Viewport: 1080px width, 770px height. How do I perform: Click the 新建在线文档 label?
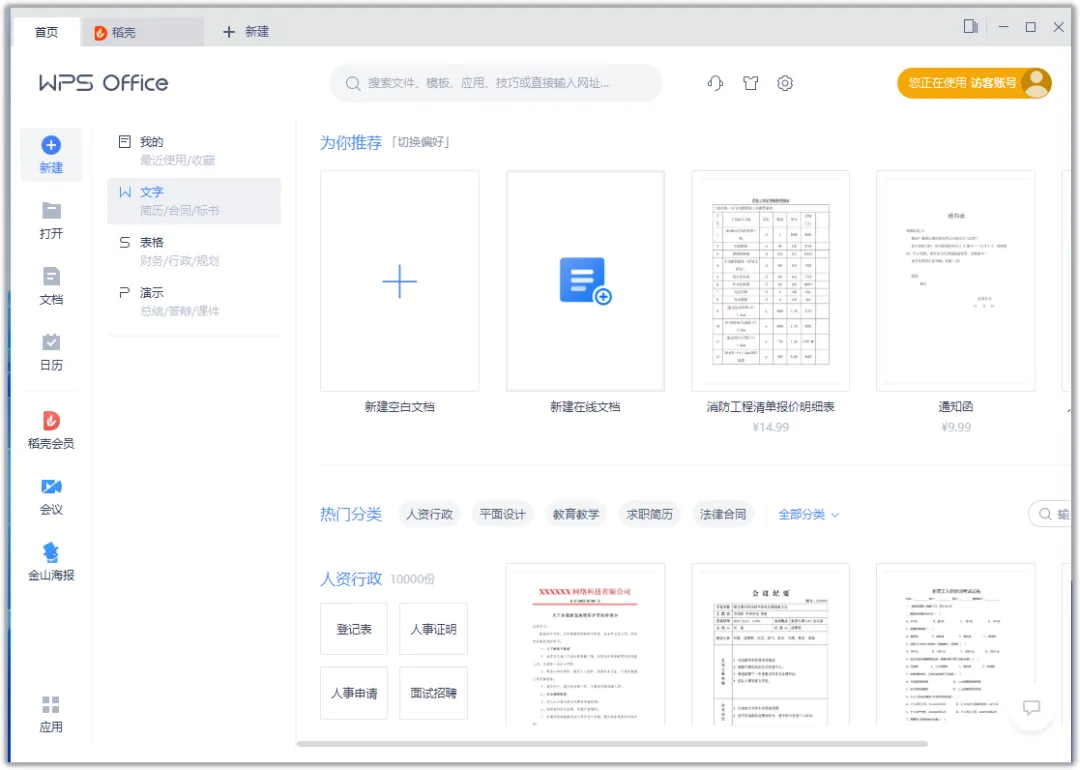(x=585, y=407)
